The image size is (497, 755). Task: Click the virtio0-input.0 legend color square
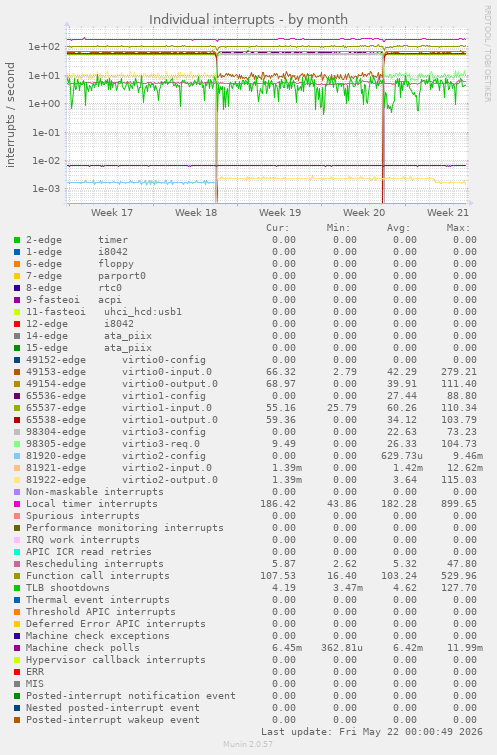(17, 372)
